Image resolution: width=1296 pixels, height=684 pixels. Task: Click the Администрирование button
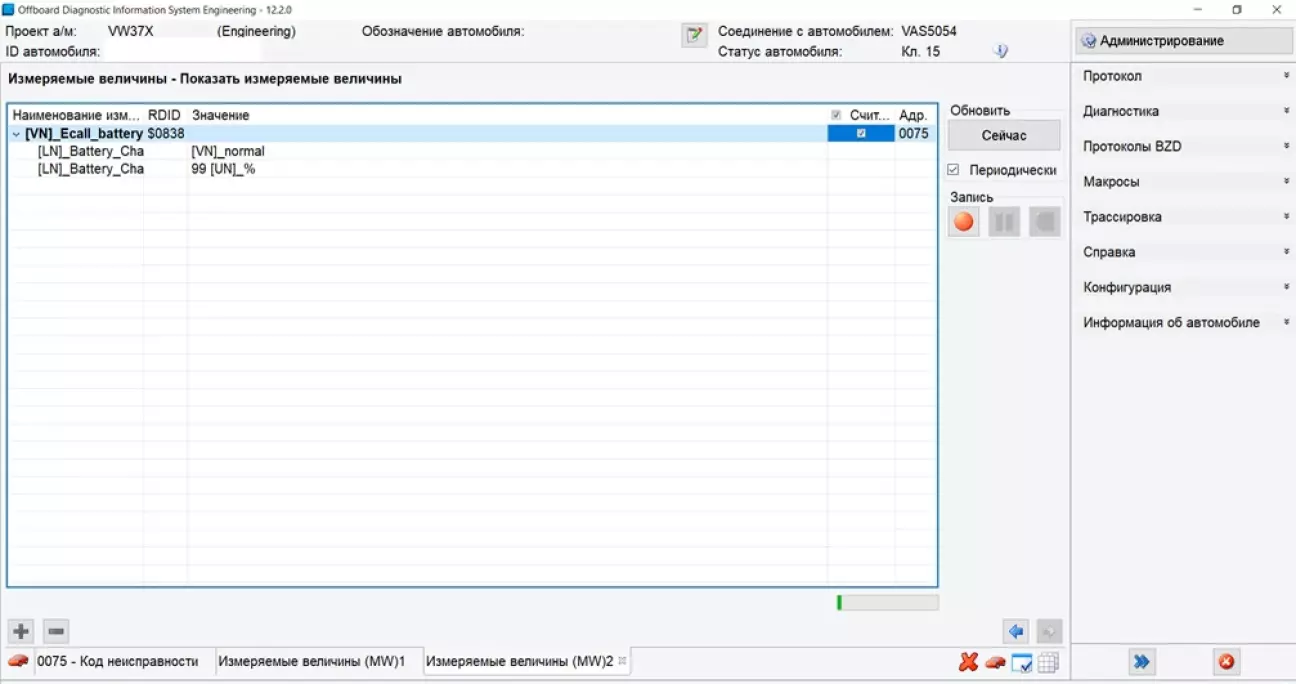point(1184,41)
